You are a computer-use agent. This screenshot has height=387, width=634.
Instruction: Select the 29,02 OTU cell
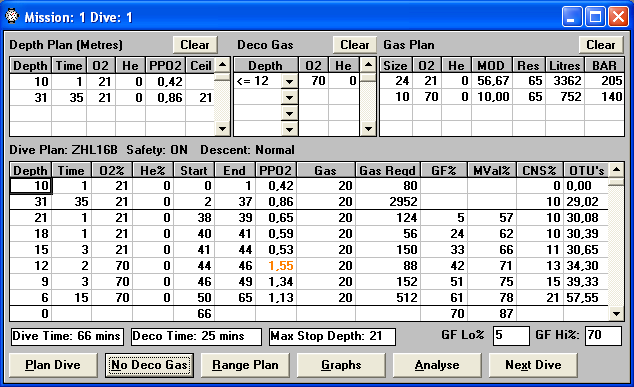click(586, 202)
